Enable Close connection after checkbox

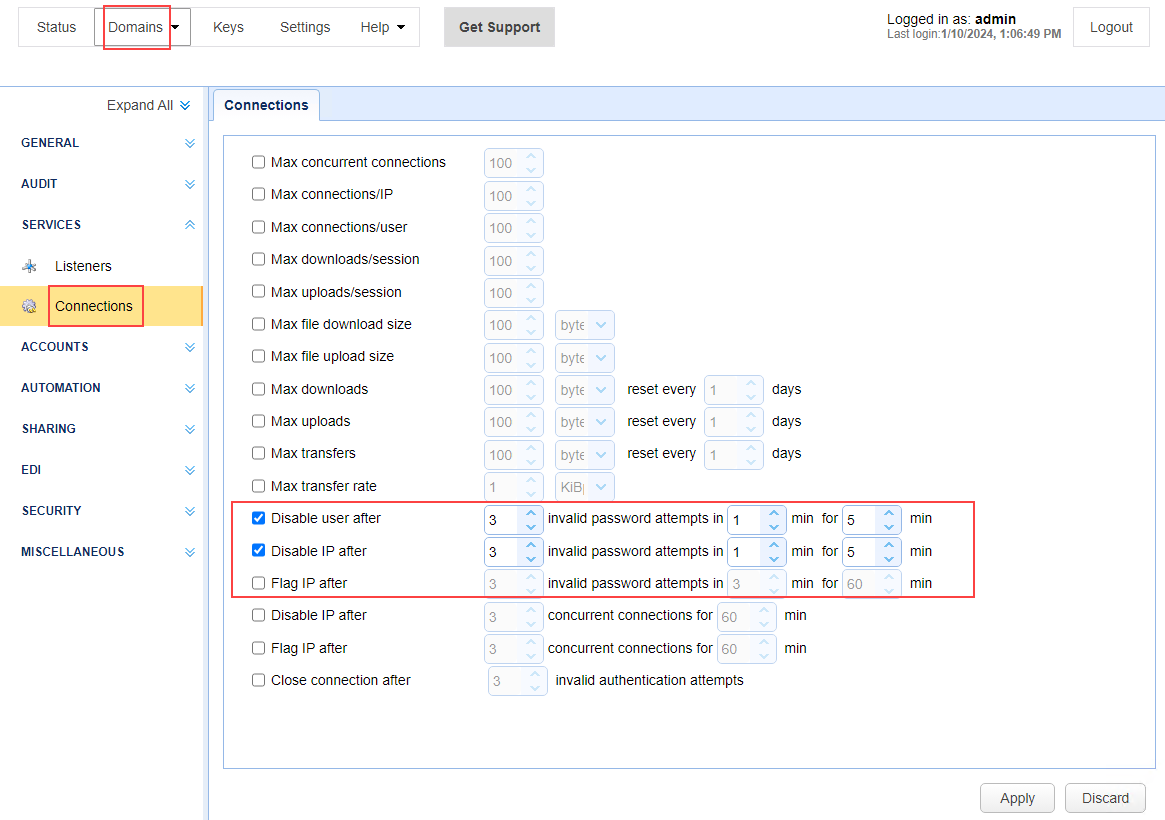click(258, 680)
